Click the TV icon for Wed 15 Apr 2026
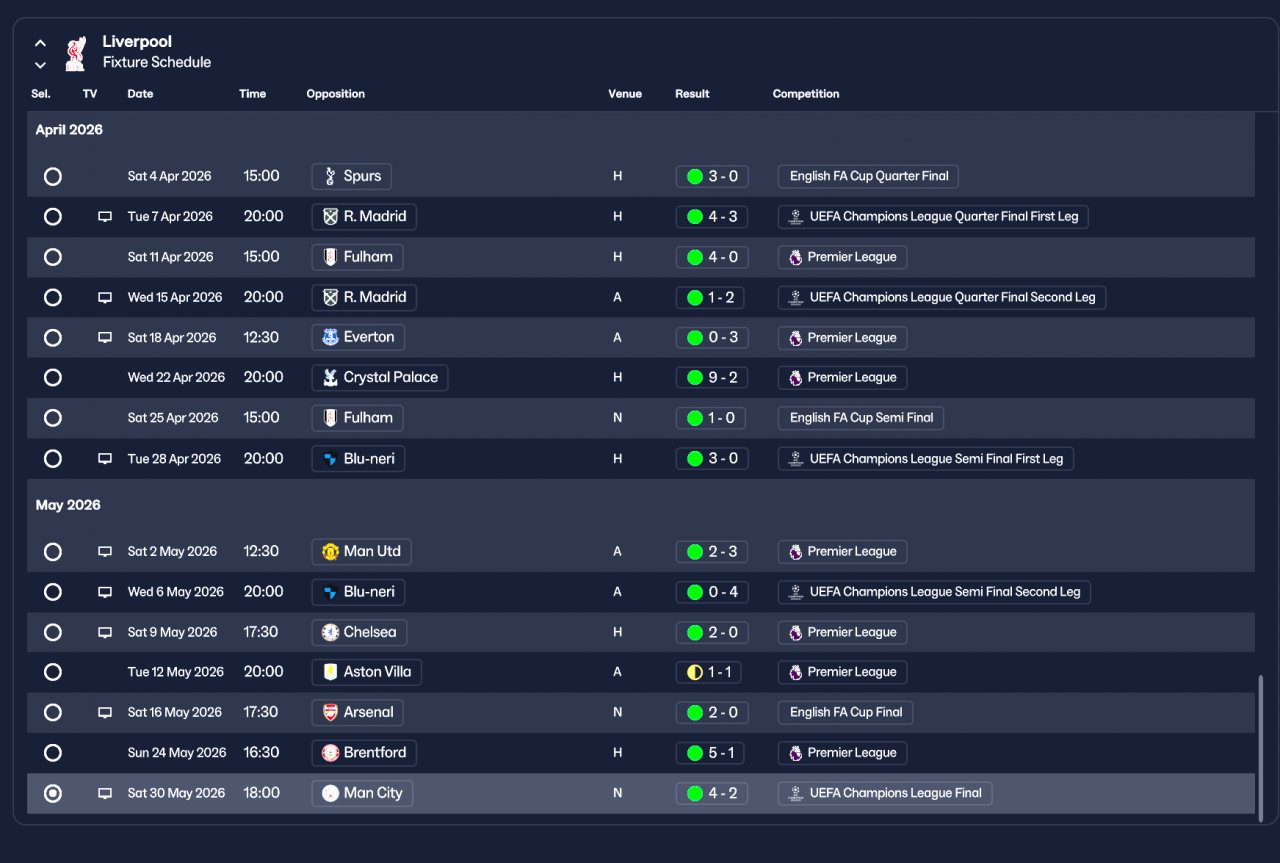This screenshot has height=863, width=1280. (105, 298)
